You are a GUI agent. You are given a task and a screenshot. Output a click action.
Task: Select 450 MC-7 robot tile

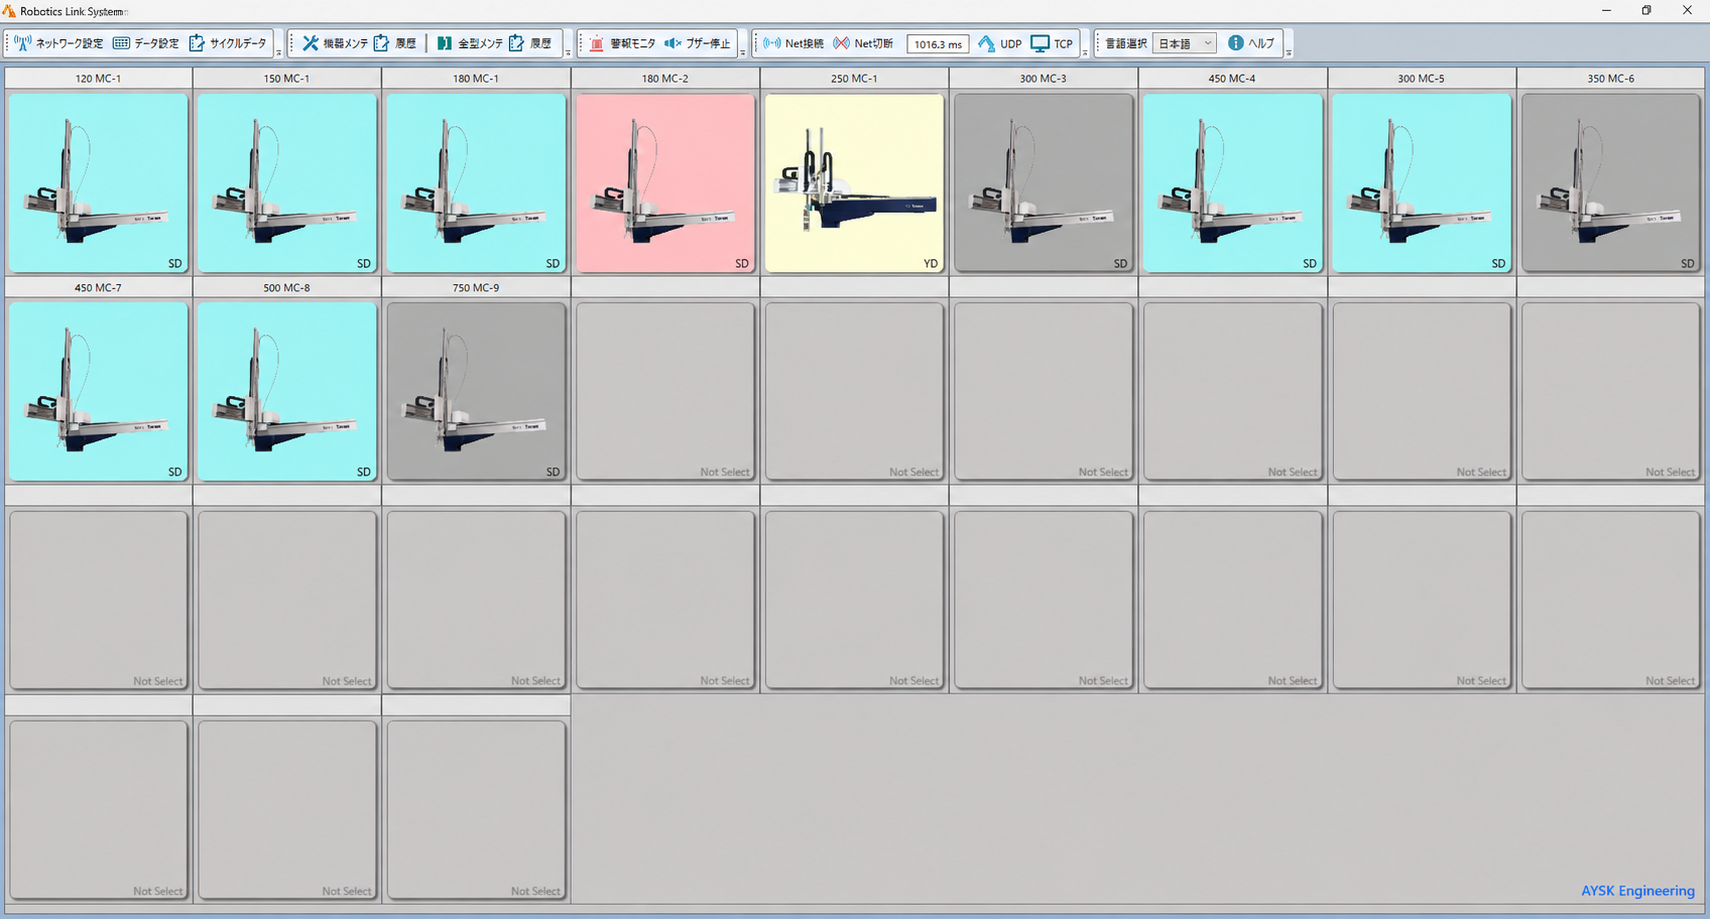click(x=98, y=392)
